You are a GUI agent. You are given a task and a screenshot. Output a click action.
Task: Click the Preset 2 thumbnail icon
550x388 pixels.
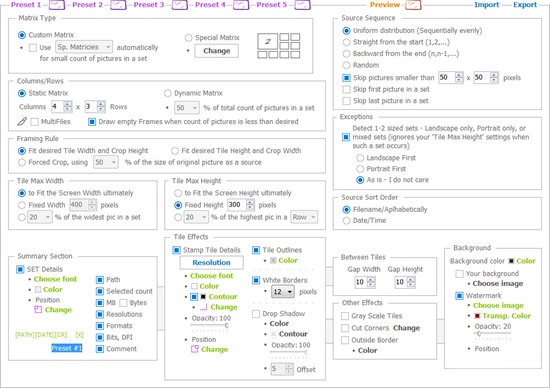pyautogui.click(x=118, y=5)
